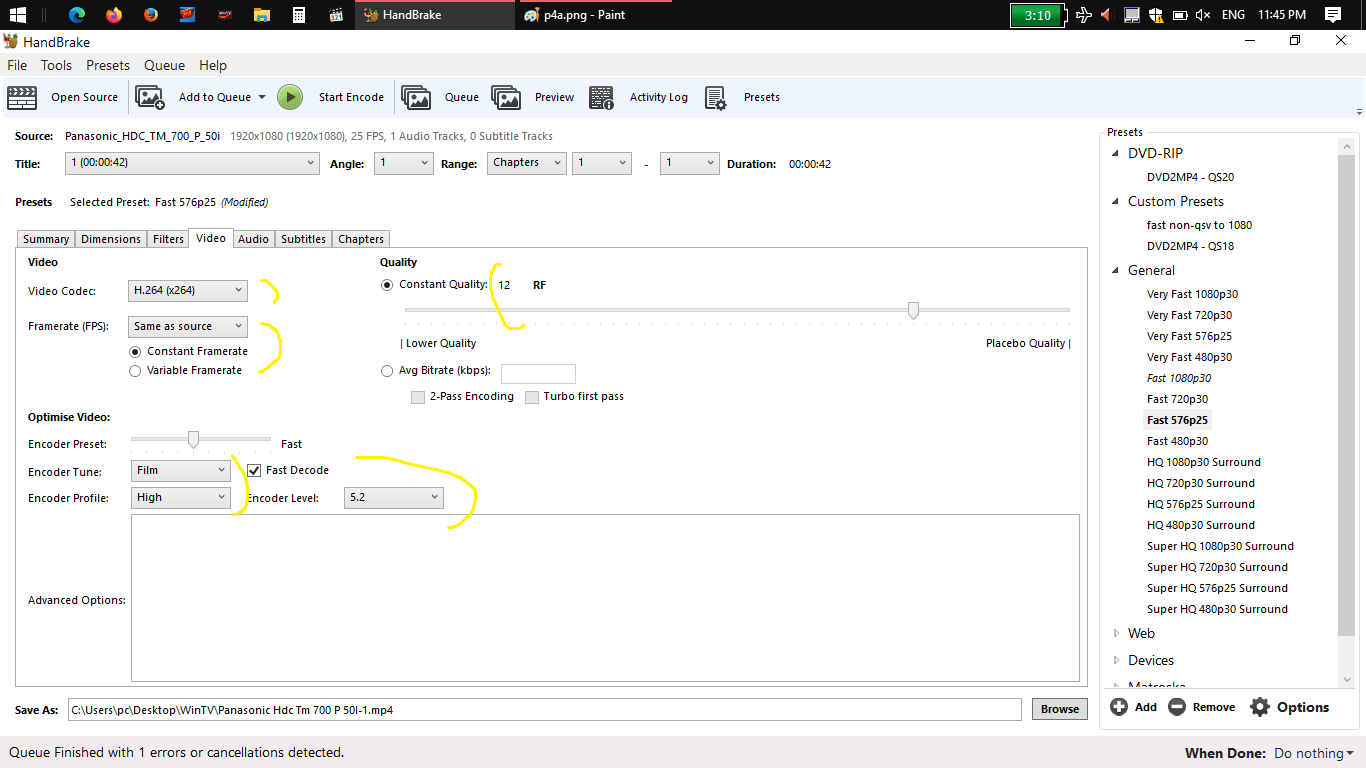Image resolution: width=1366 pixels, height=768 pixels.
Task: Open the Title dropdown
Action: (x=193, y=163)
